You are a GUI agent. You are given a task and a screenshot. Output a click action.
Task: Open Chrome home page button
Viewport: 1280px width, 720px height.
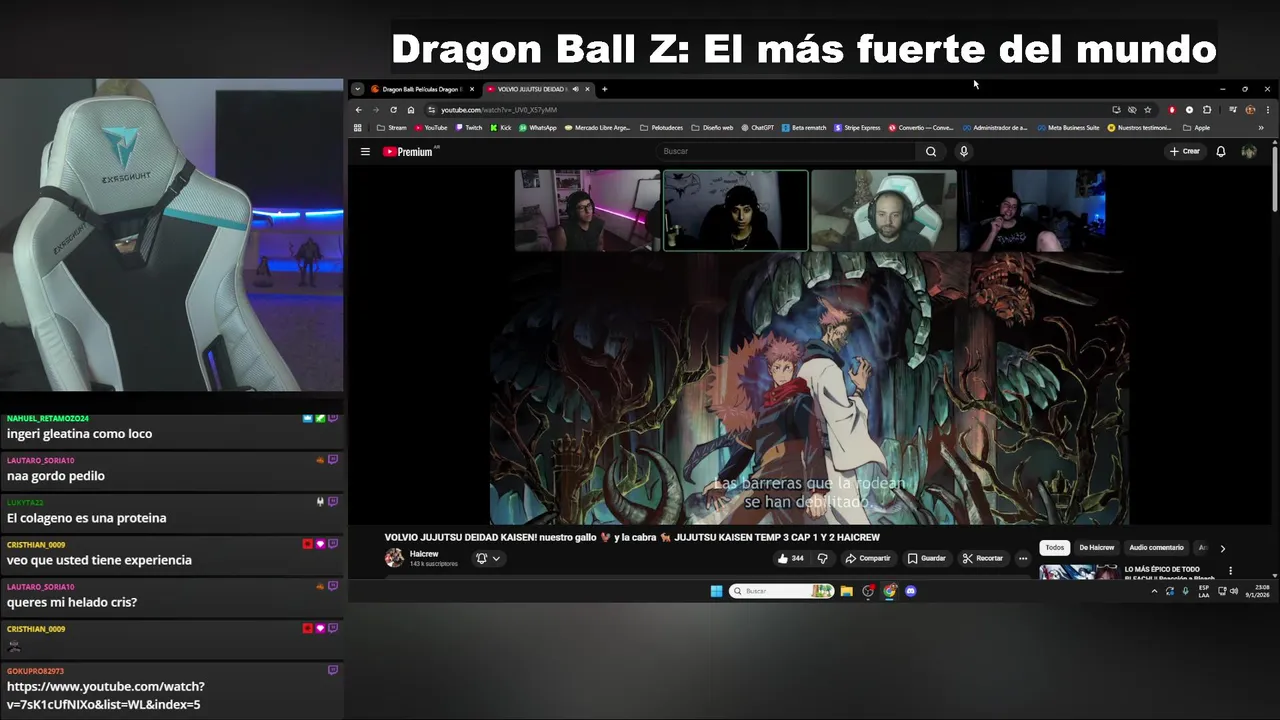point(410,110)
